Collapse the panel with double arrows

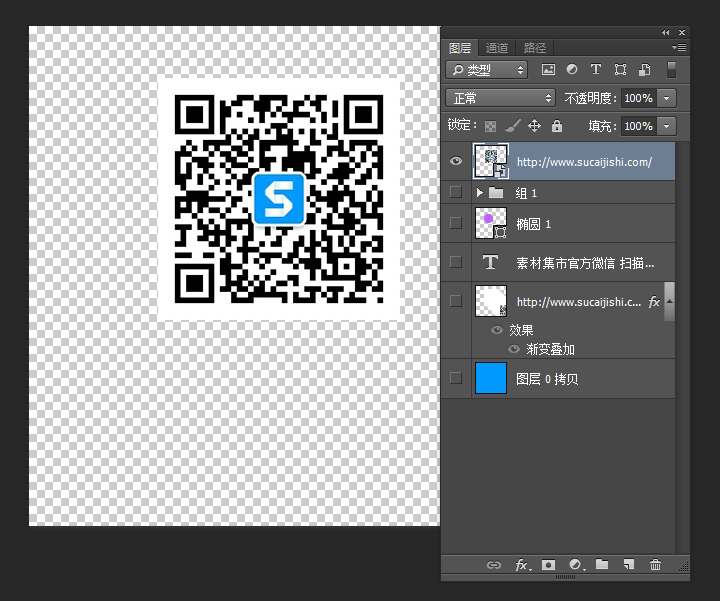[x=665, y=33]
